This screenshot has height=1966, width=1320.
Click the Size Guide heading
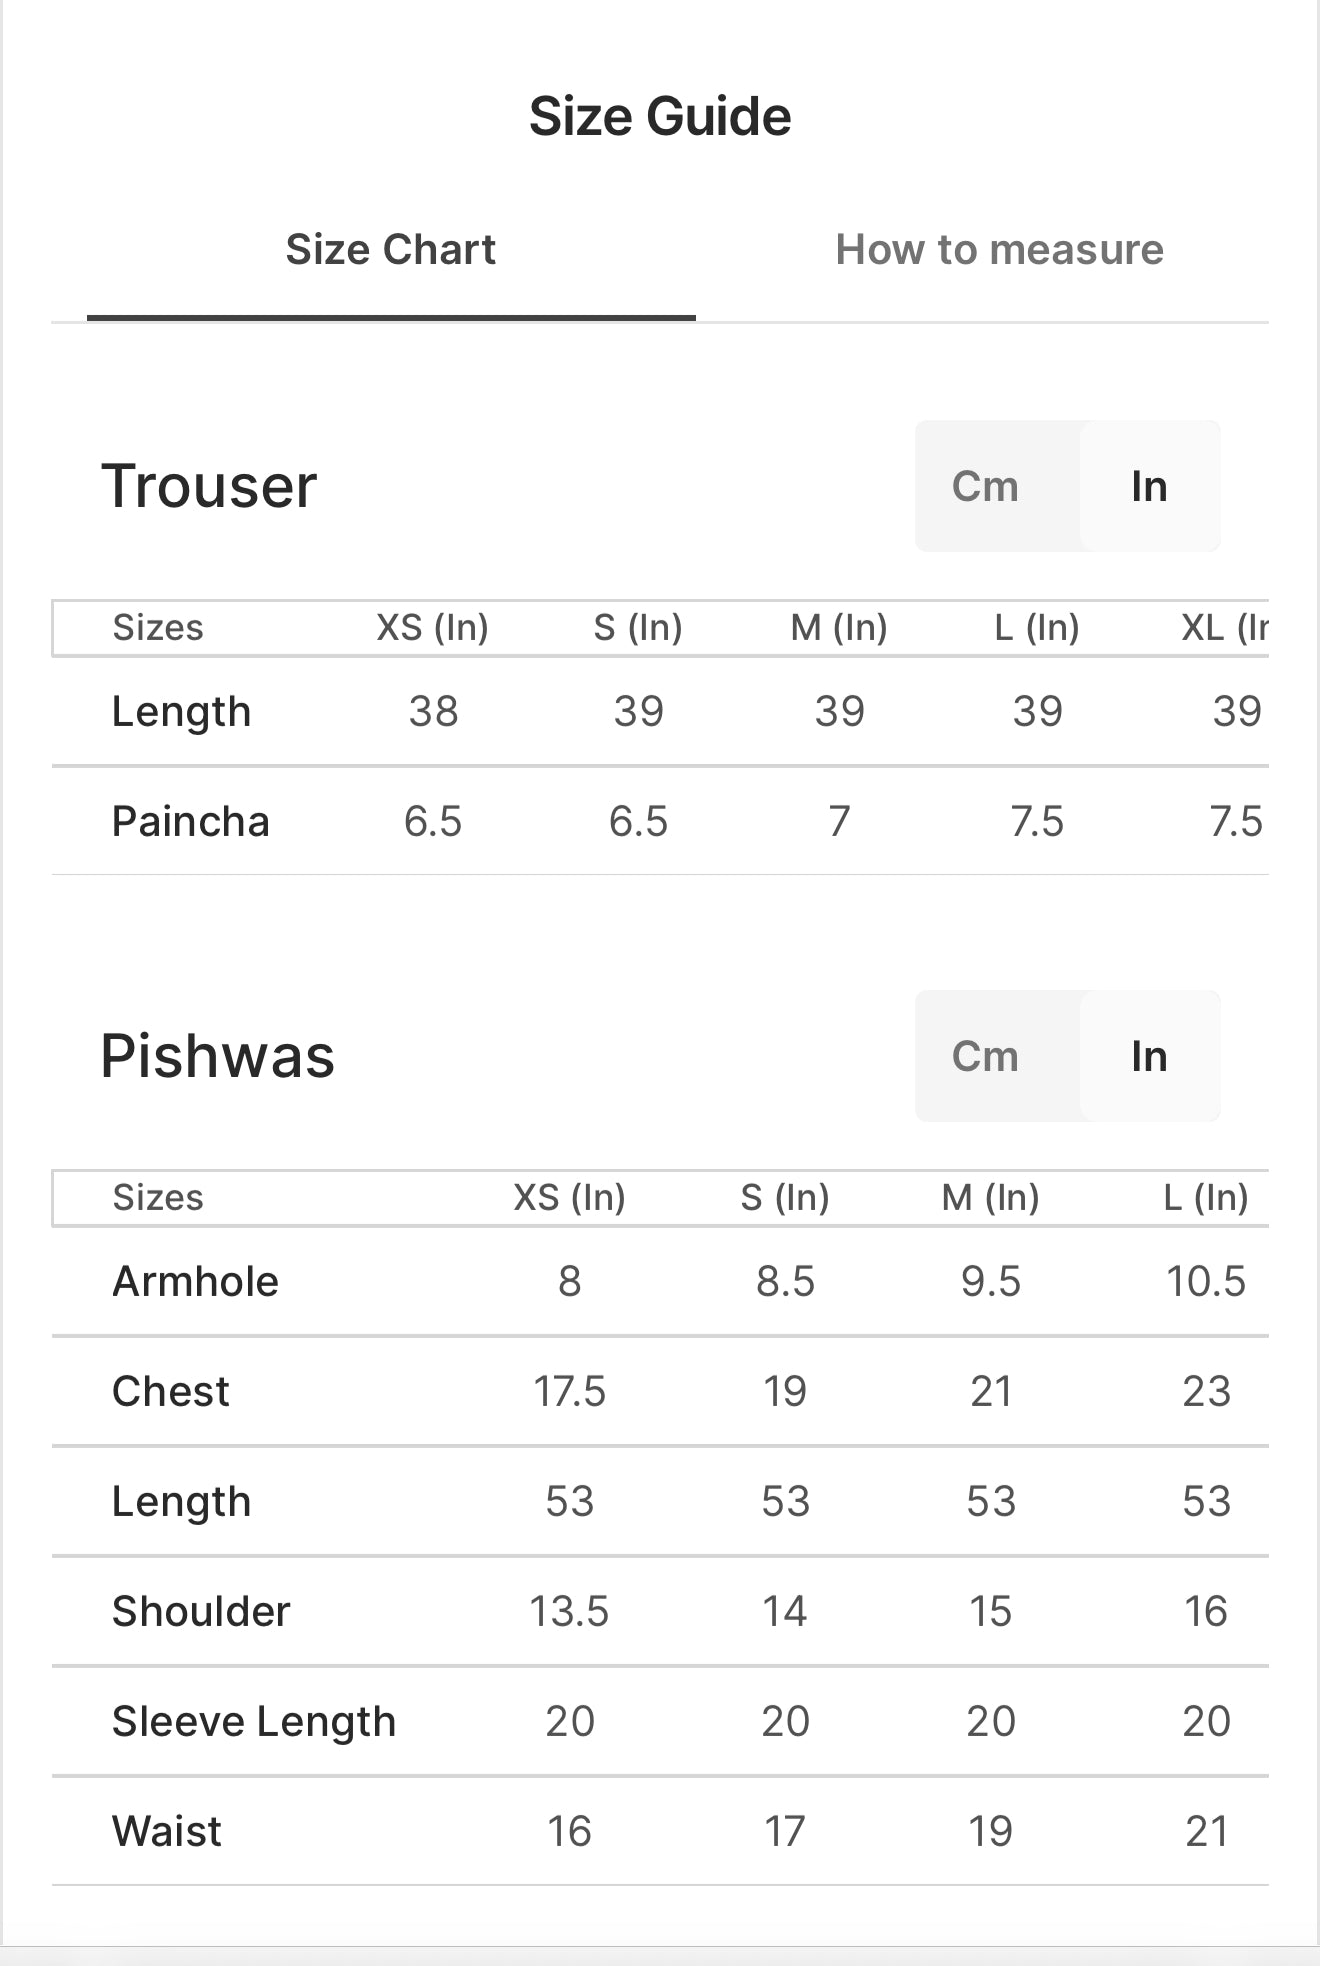660,117
